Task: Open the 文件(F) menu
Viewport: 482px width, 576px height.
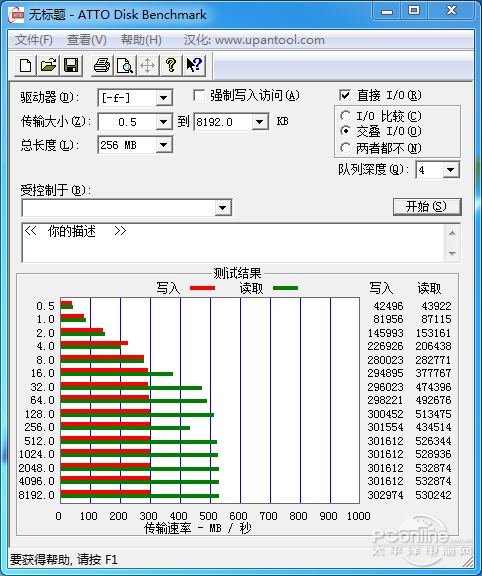Action: tap(33, 40)
